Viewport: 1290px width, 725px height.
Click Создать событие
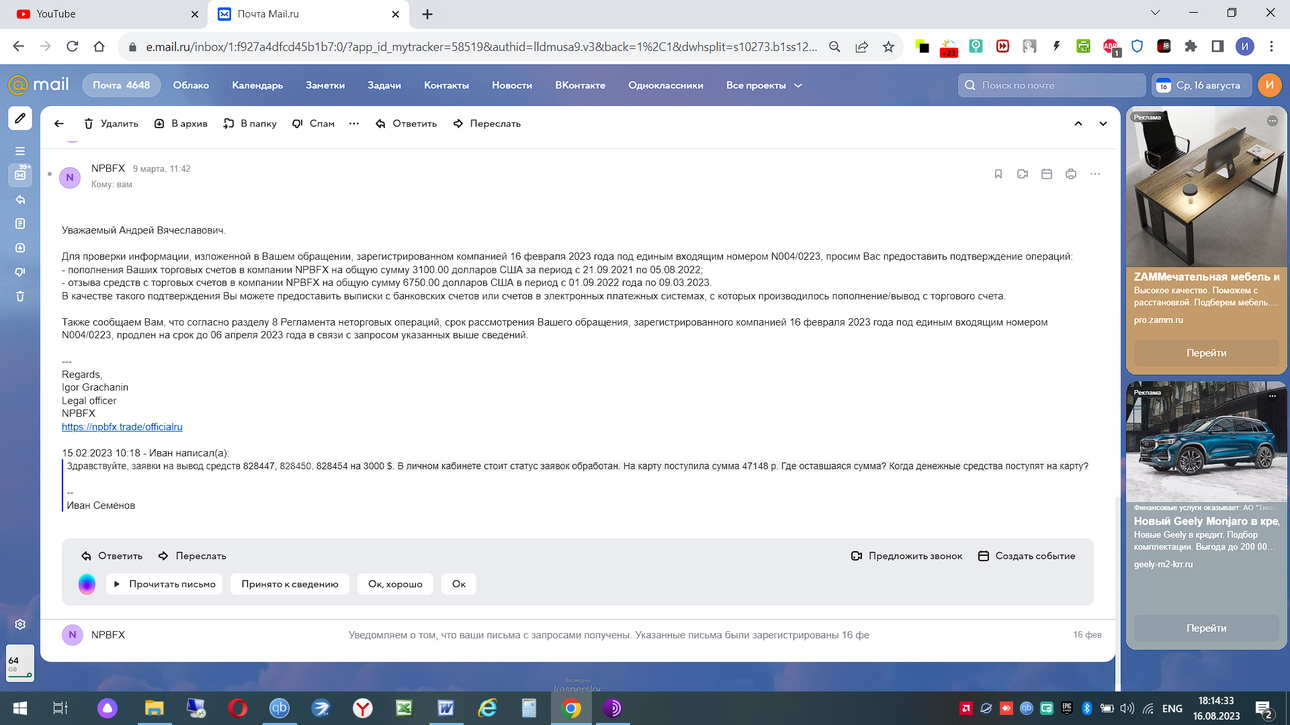pyautogui.click(x=1026, y=556)
